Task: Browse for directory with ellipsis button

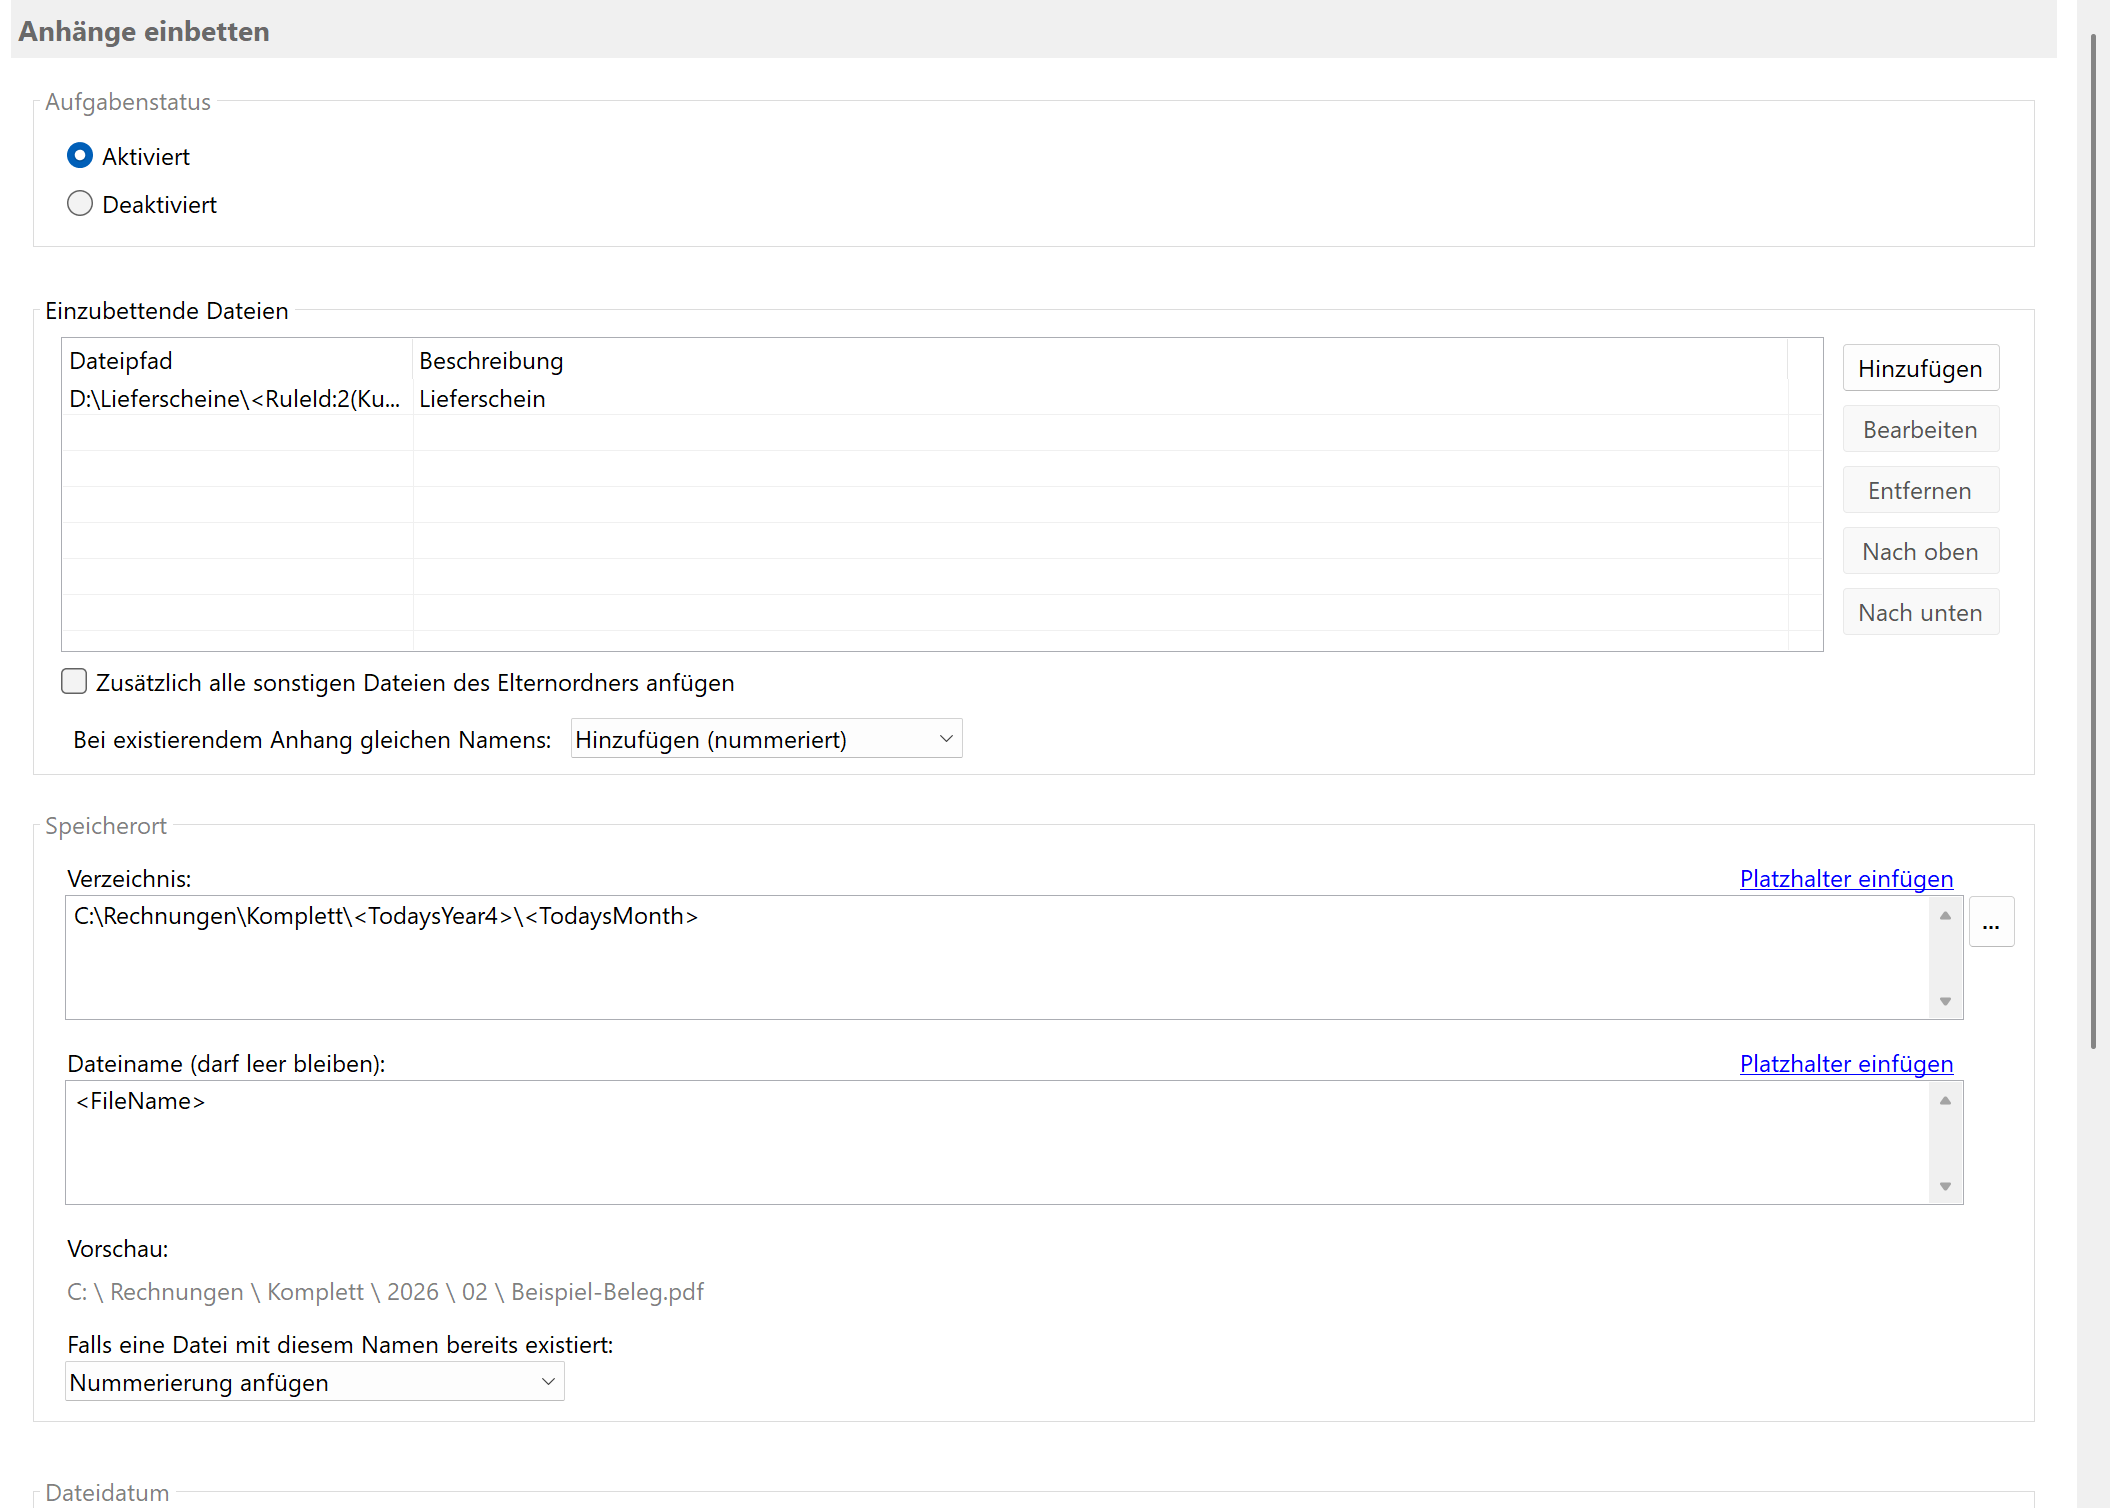Action: coord(1990,923)
